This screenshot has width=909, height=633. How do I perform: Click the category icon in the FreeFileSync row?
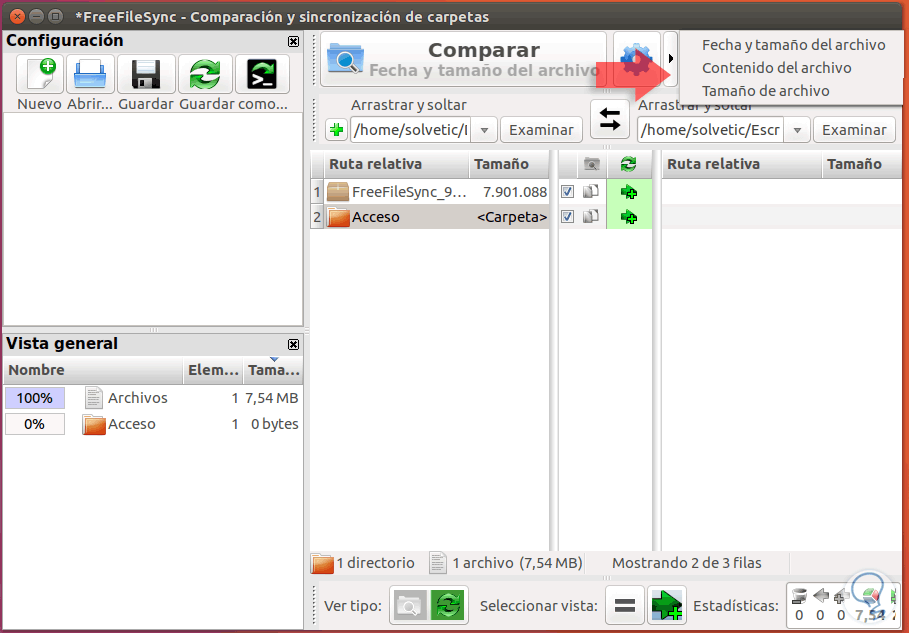(x=591, y=192)
